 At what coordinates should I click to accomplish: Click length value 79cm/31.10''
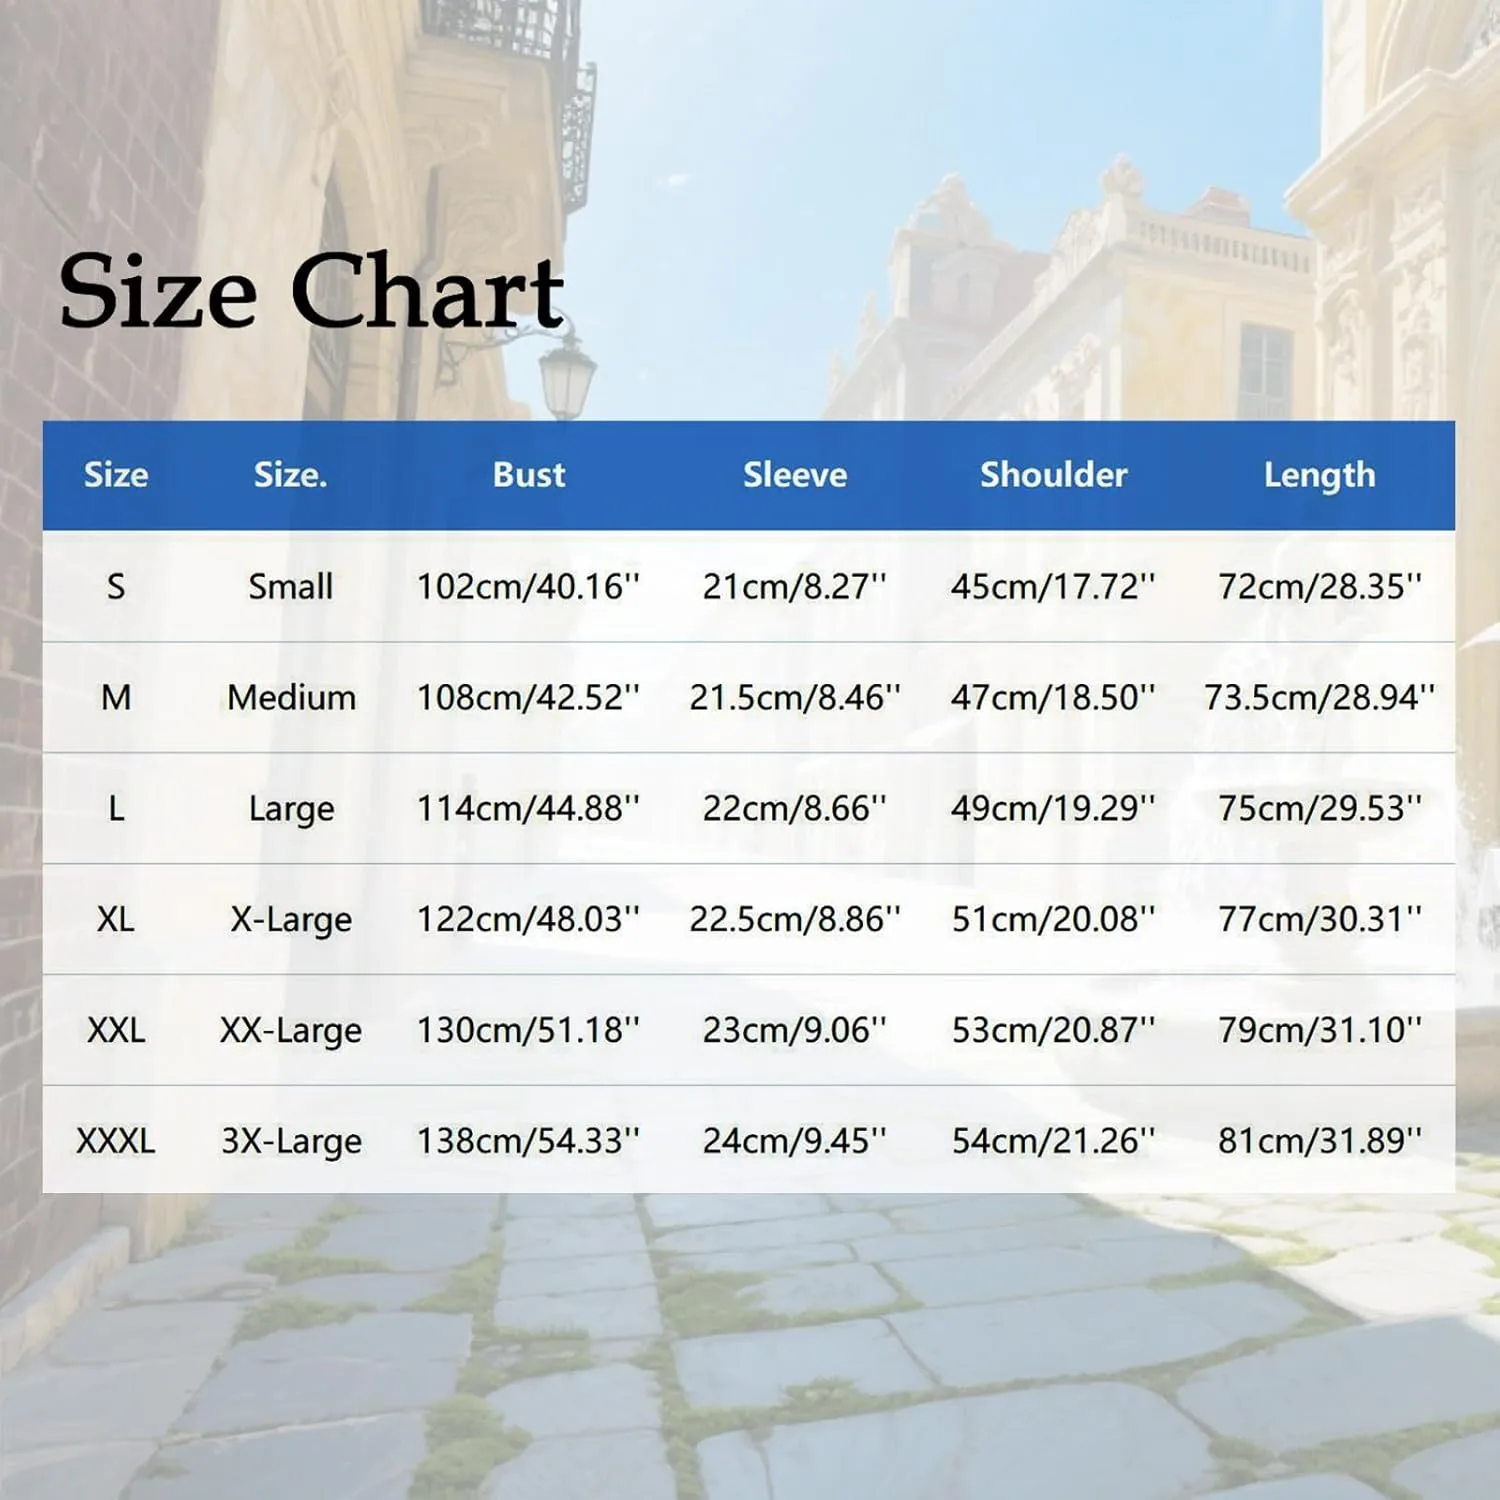tap(1319, 1030)
